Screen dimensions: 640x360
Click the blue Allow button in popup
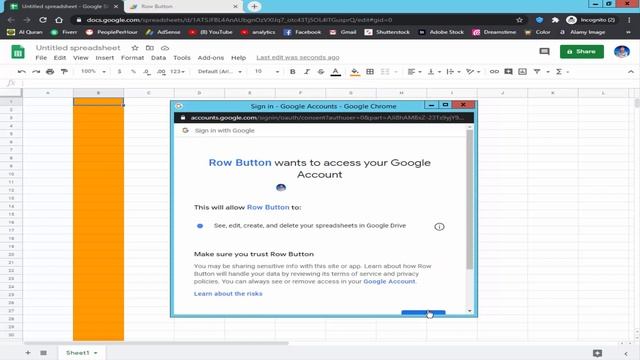point(423,313)
